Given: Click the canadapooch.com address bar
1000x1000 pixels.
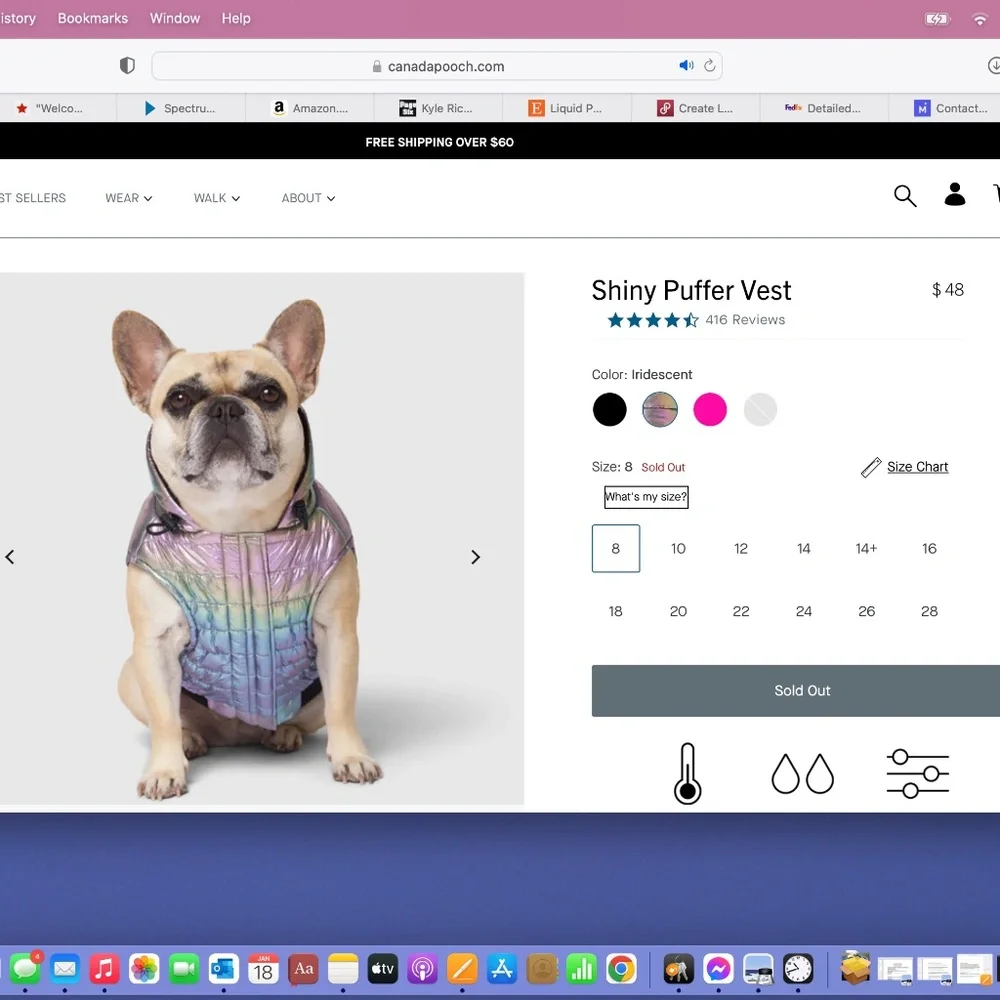Looking at the screenshot, I should (x=437, y=66).
